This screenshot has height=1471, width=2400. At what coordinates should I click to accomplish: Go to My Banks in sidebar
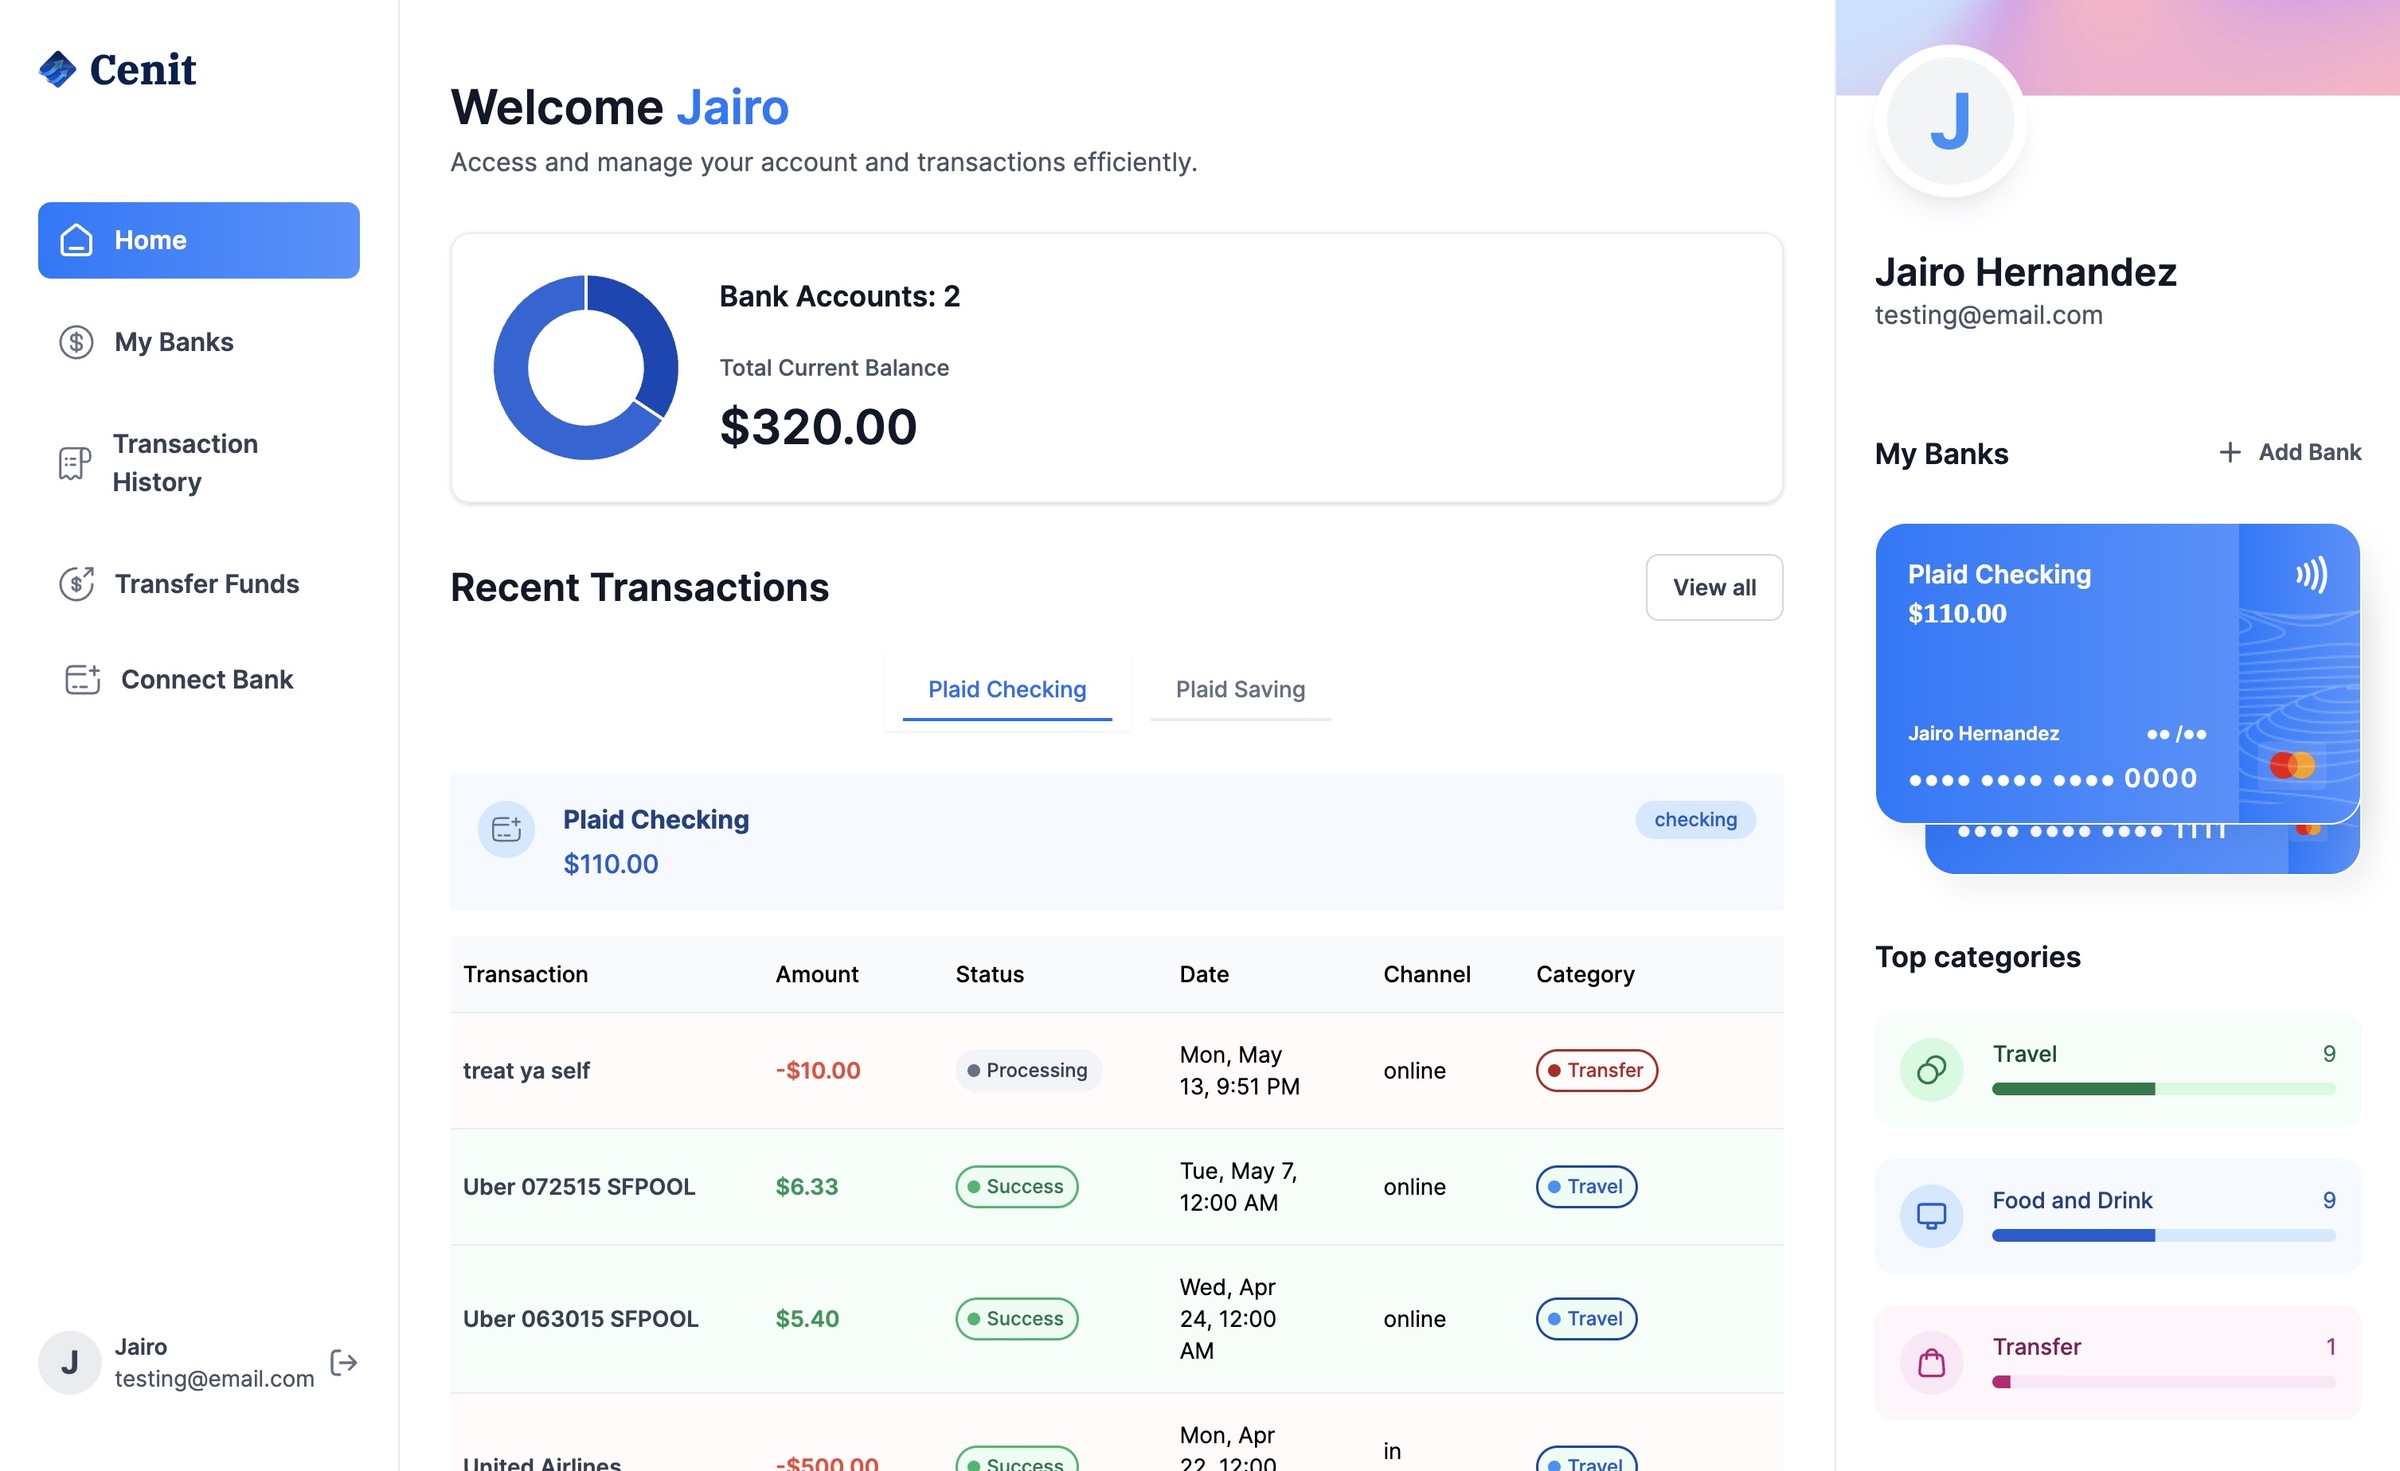click(x=199, y=342)
